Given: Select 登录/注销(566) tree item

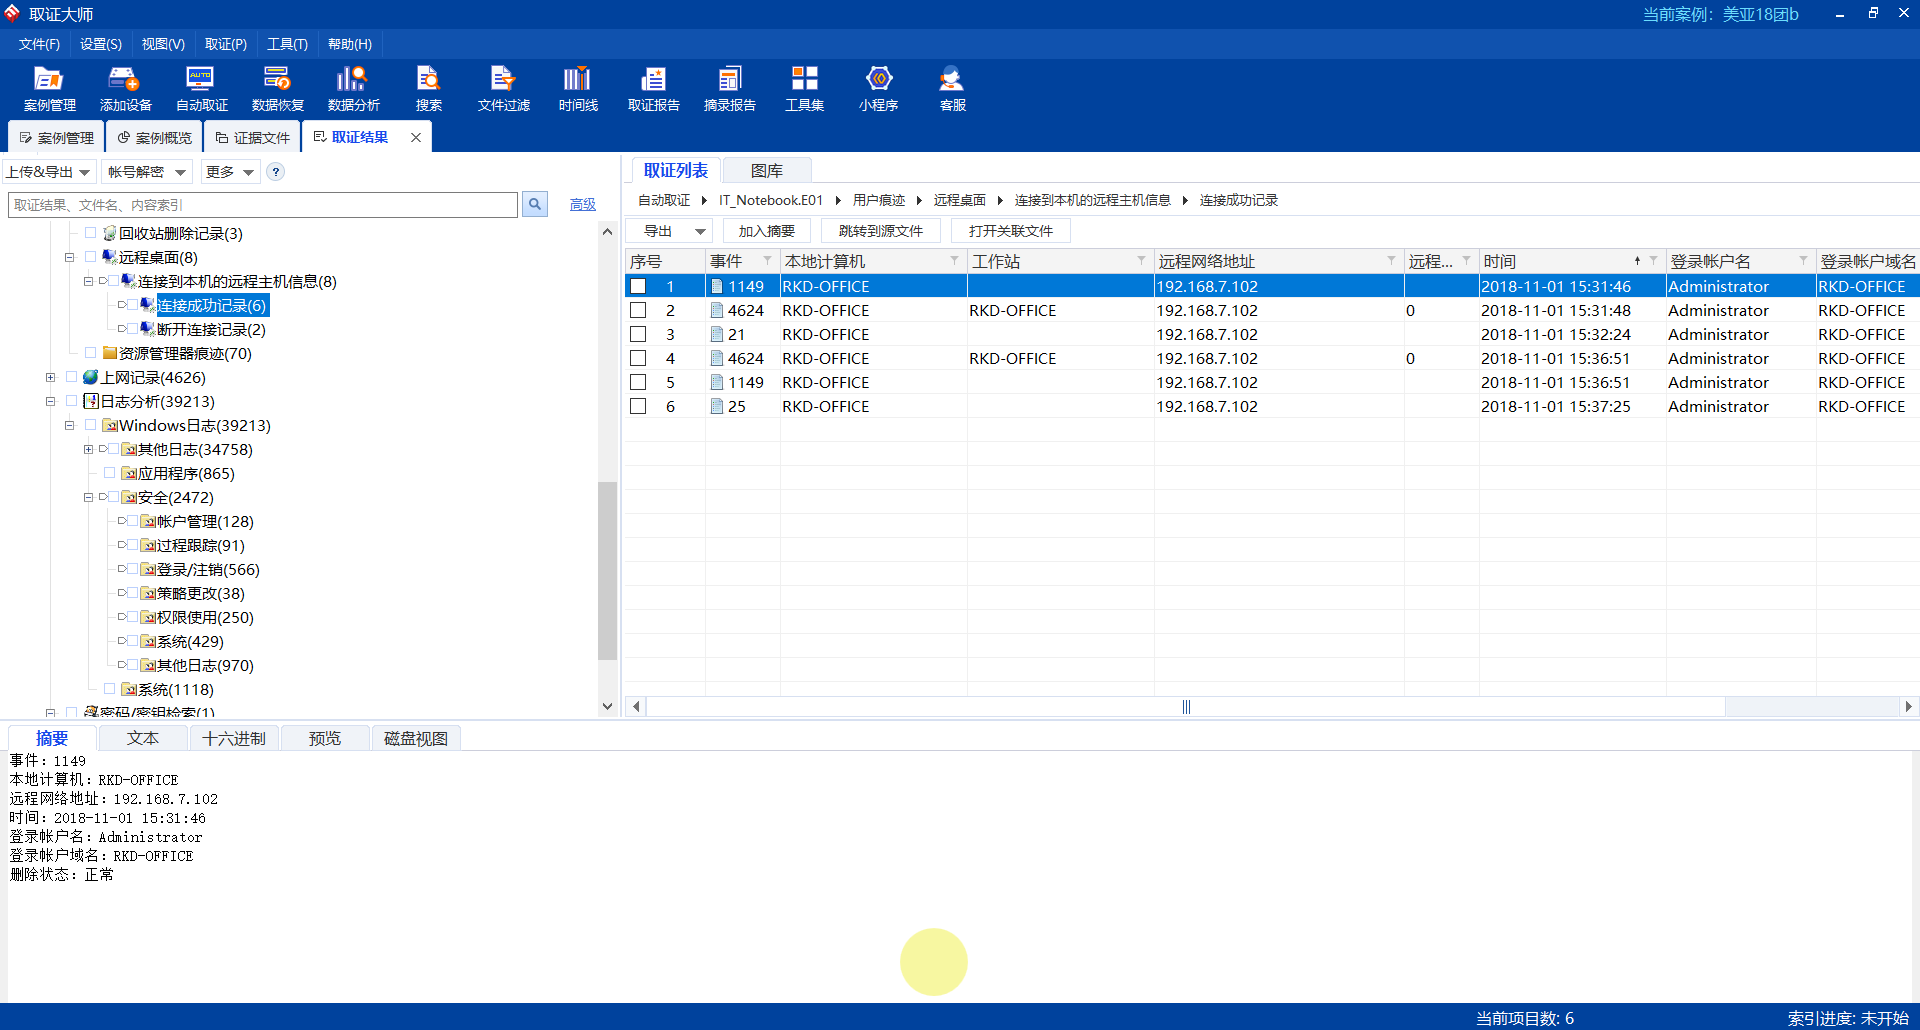Looking at the screenshot, I should 208,569.
